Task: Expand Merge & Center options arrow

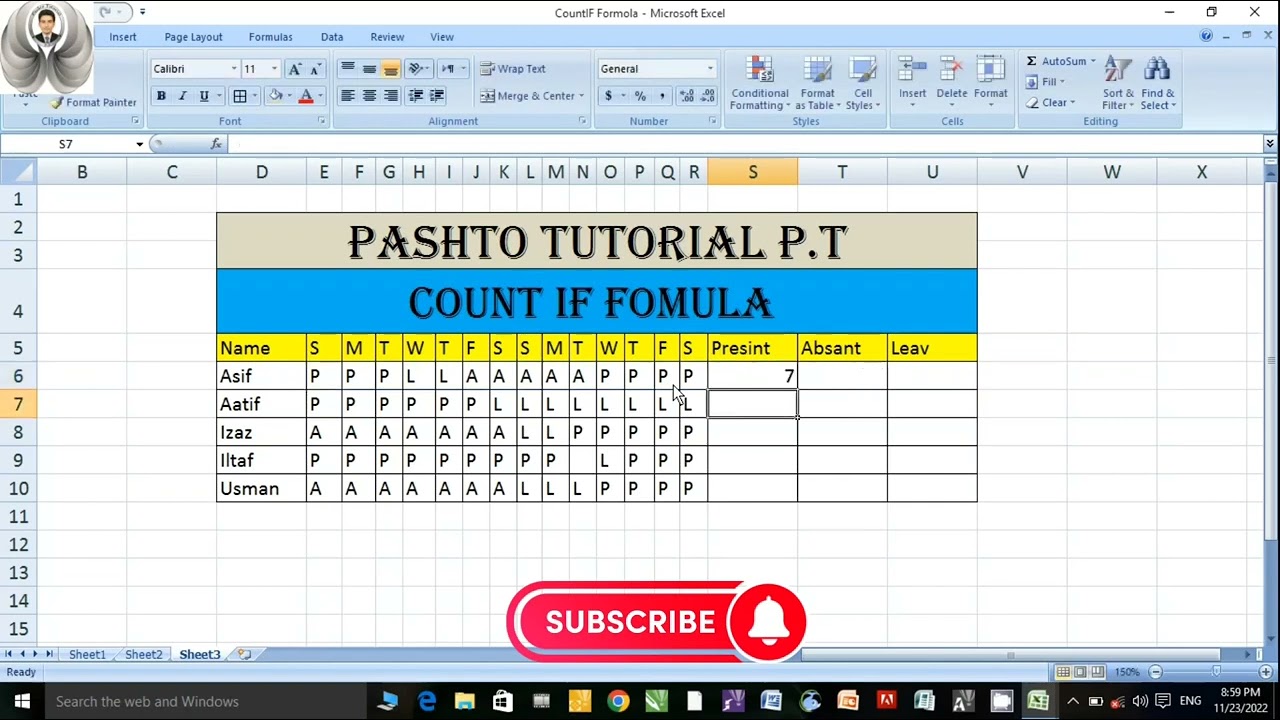Action: 583,96
